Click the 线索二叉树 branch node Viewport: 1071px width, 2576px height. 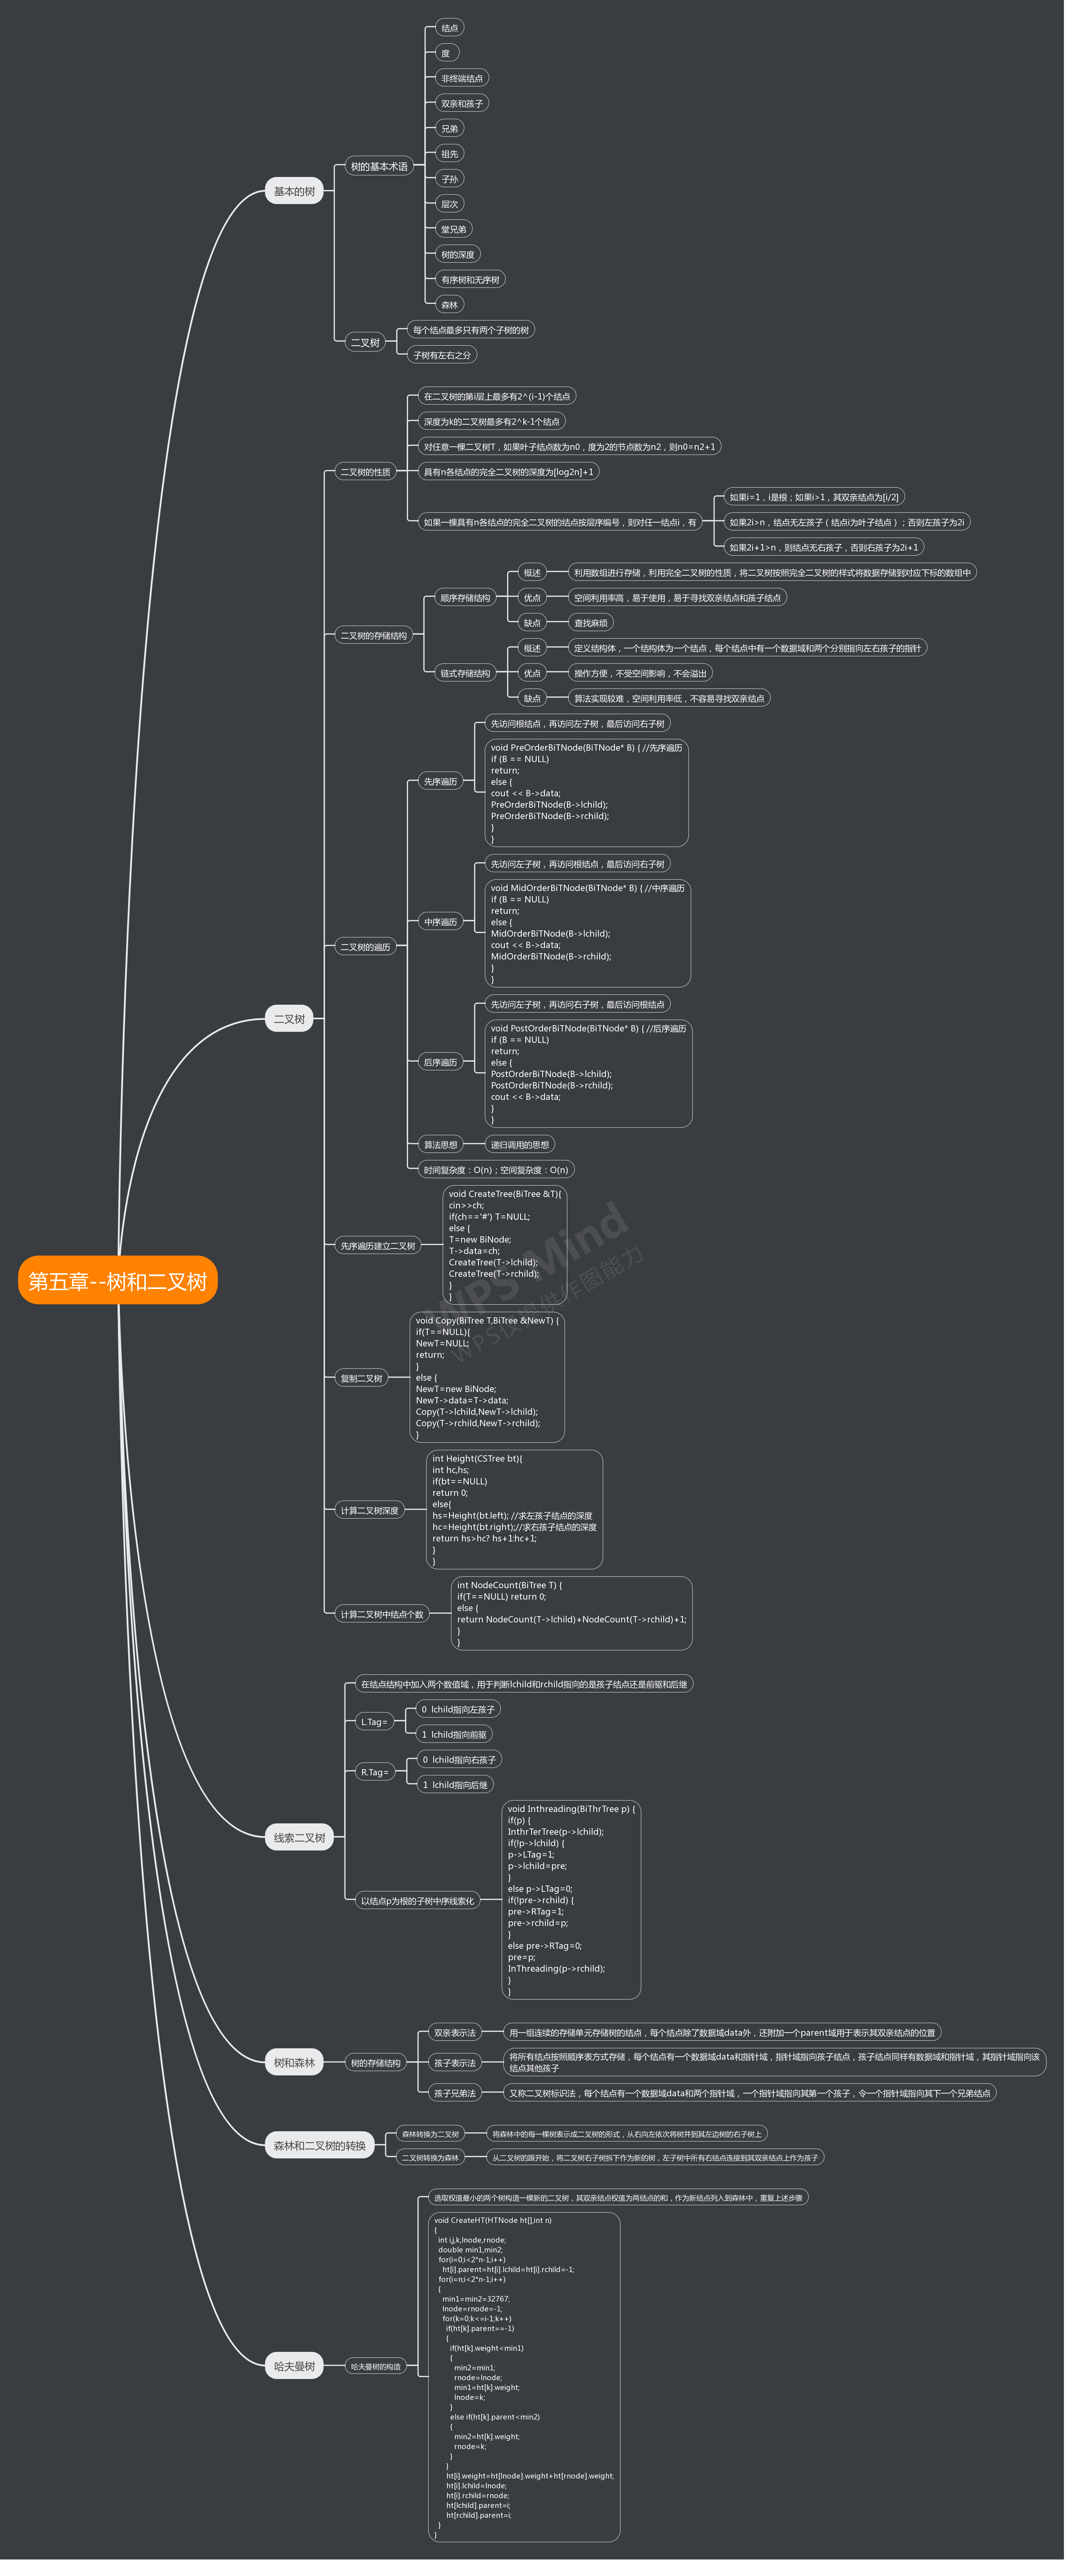(x=299, y=1837)
